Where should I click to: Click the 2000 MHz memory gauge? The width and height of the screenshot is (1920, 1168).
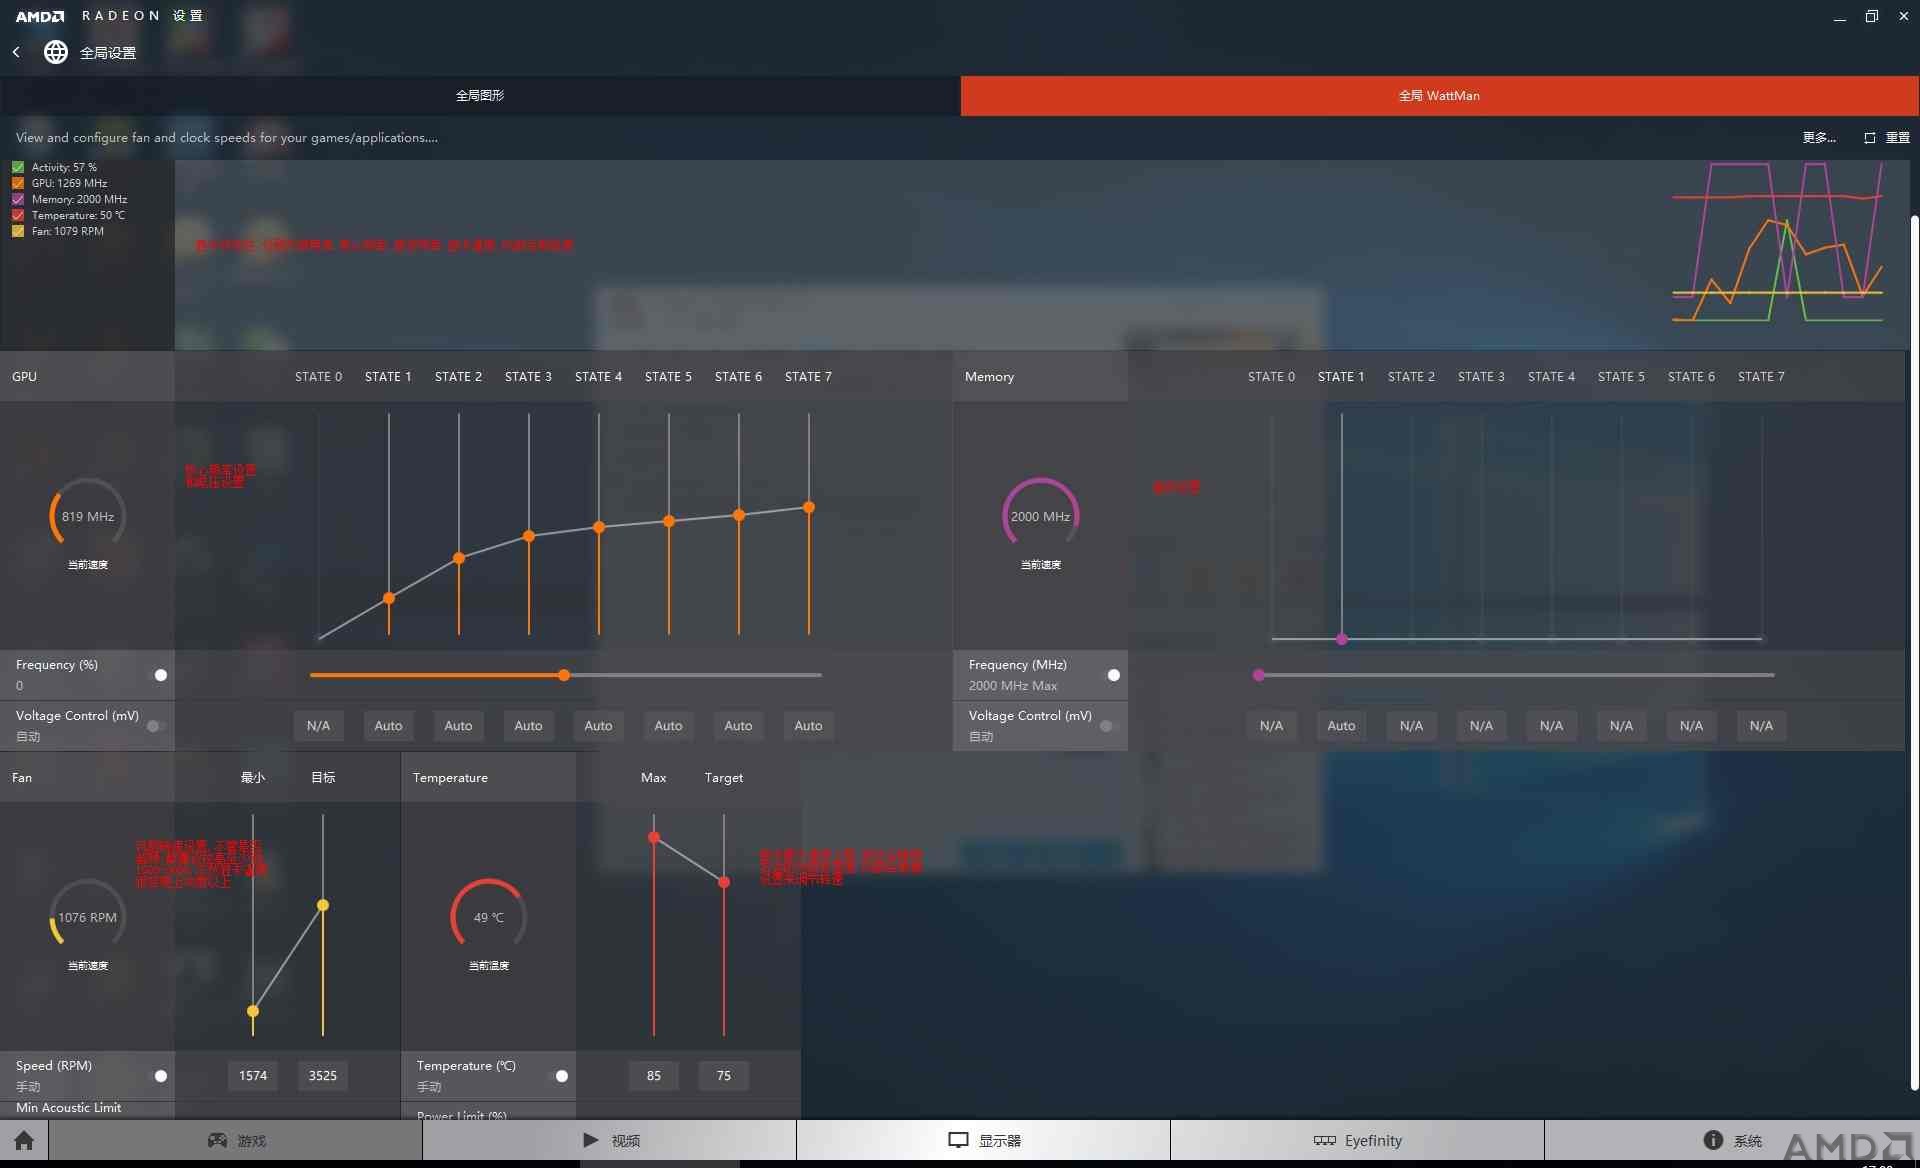[1041, 516]
